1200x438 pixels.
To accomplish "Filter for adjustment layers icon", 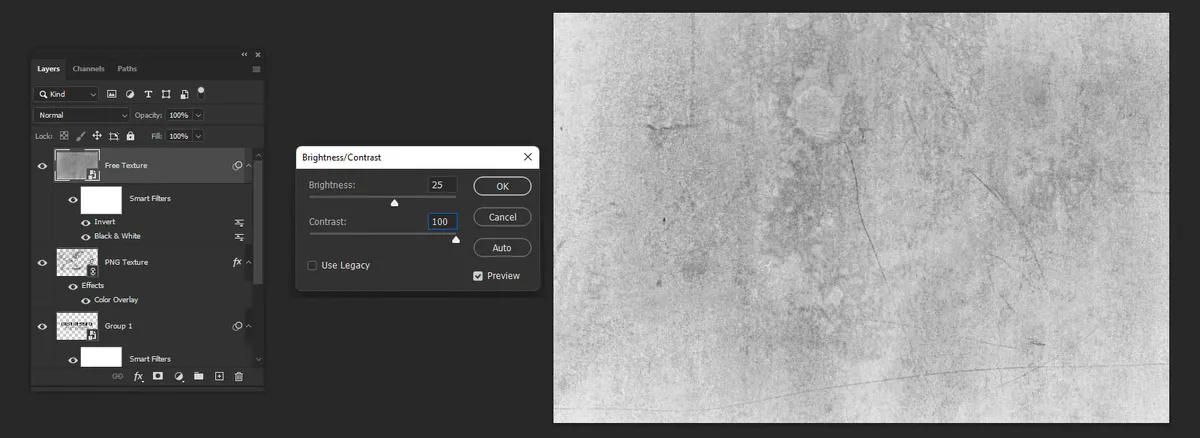I will pyautogui.click(x=130, y=94).
